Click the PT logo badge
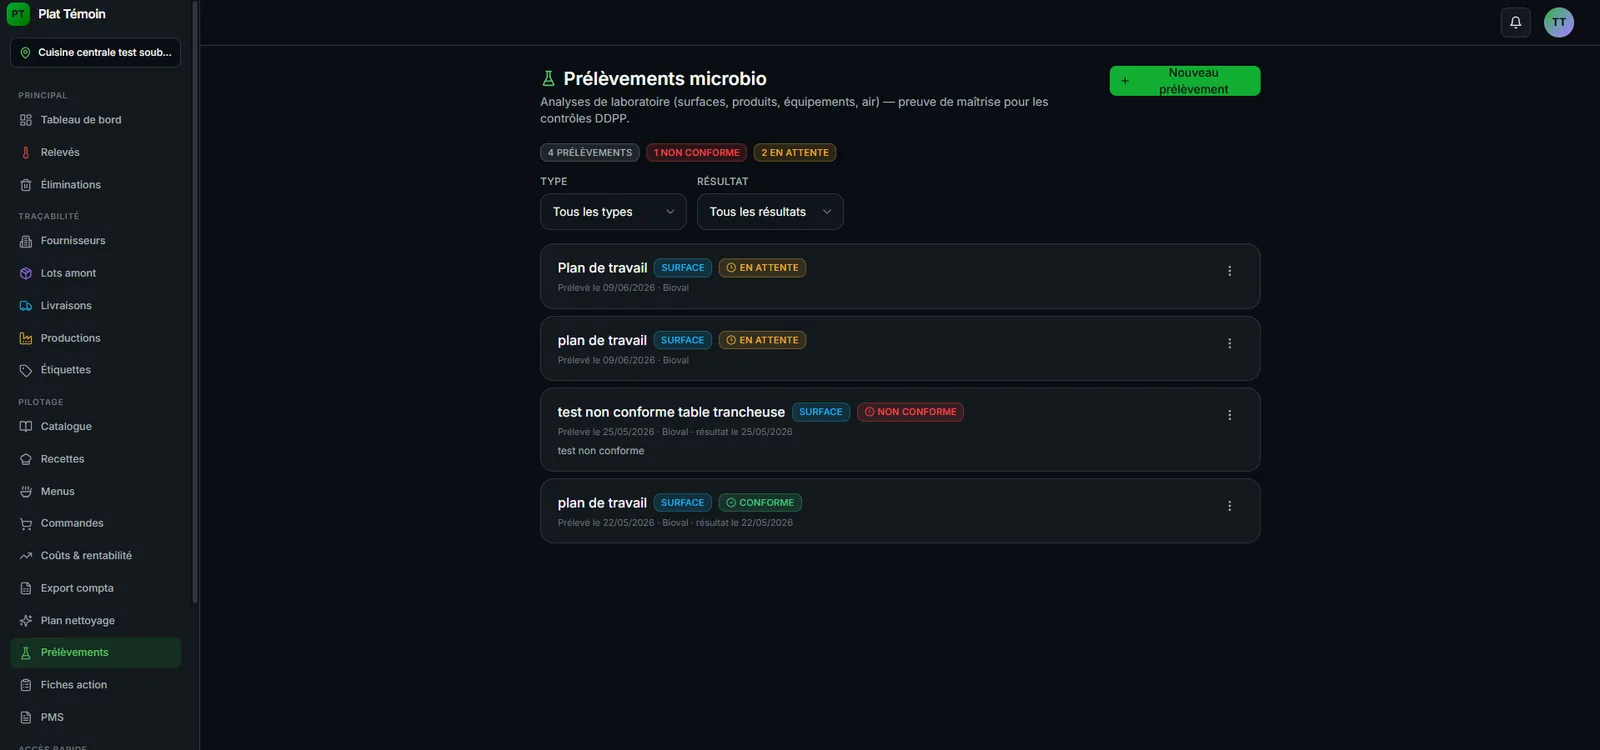1600x750 pixels. (x=18, y=14)
